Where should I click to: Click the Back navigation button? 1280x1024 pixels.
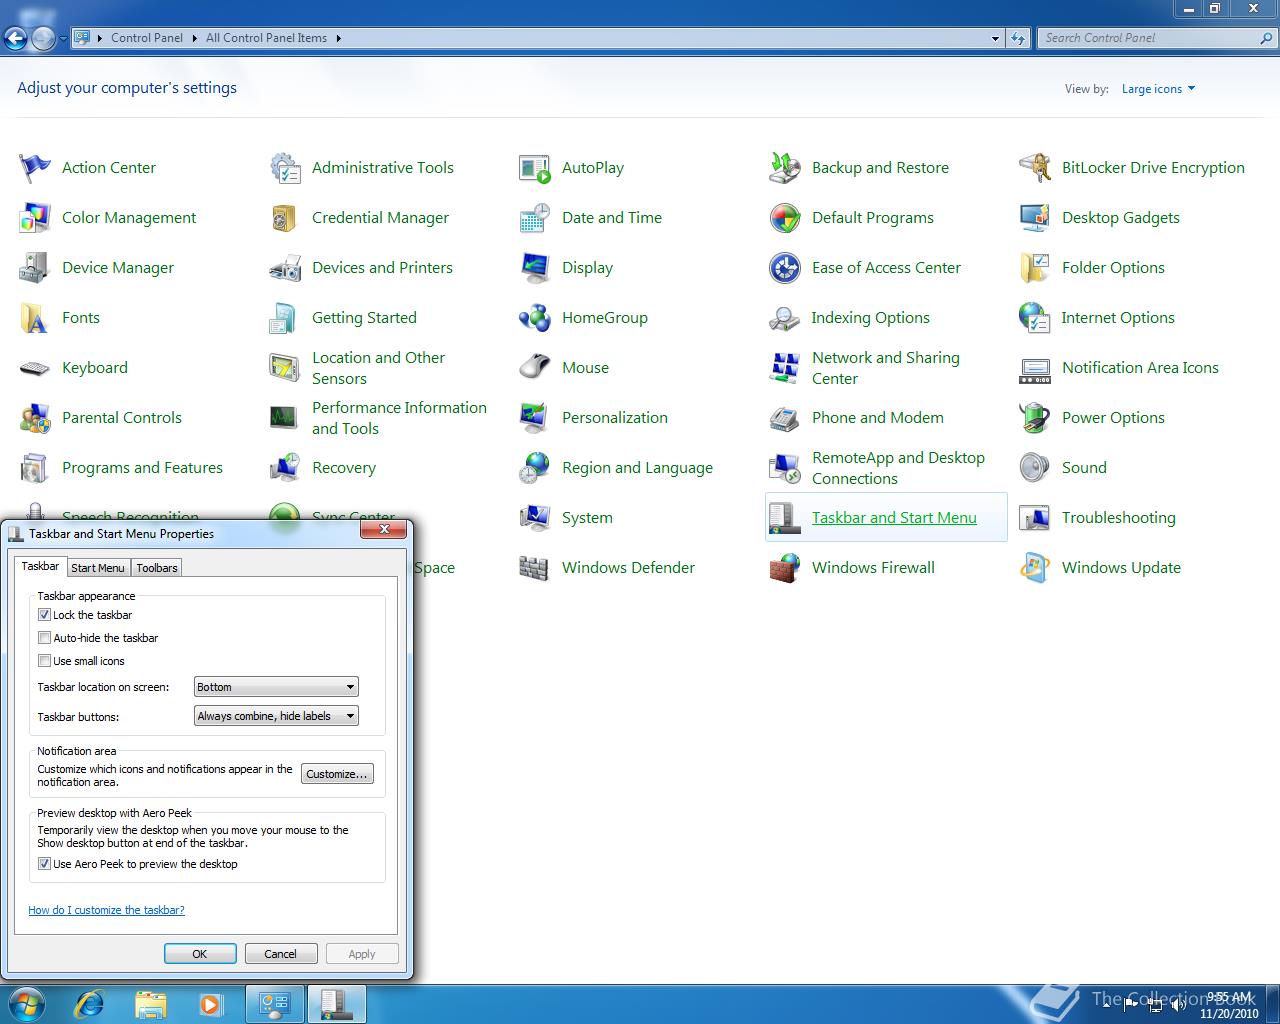pyautogui.click(x=15, y=39)
